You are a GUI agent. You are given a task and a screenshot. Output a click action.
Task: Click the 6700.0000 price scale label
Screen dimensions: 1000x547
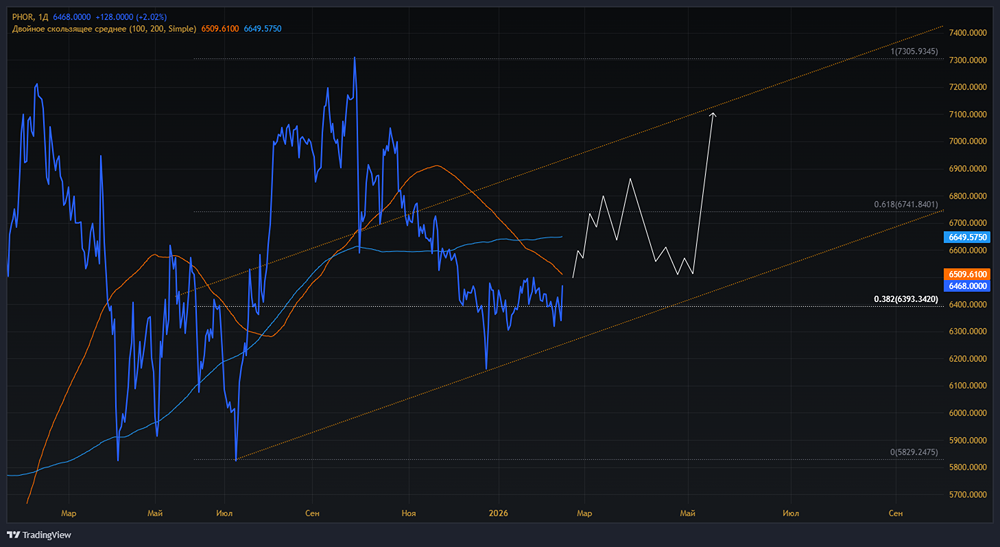967,223
